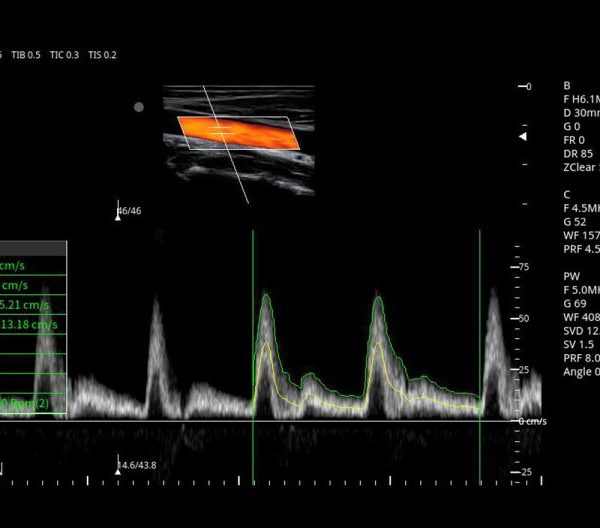
Task: Click the orange color flow box
Action: 238,132
